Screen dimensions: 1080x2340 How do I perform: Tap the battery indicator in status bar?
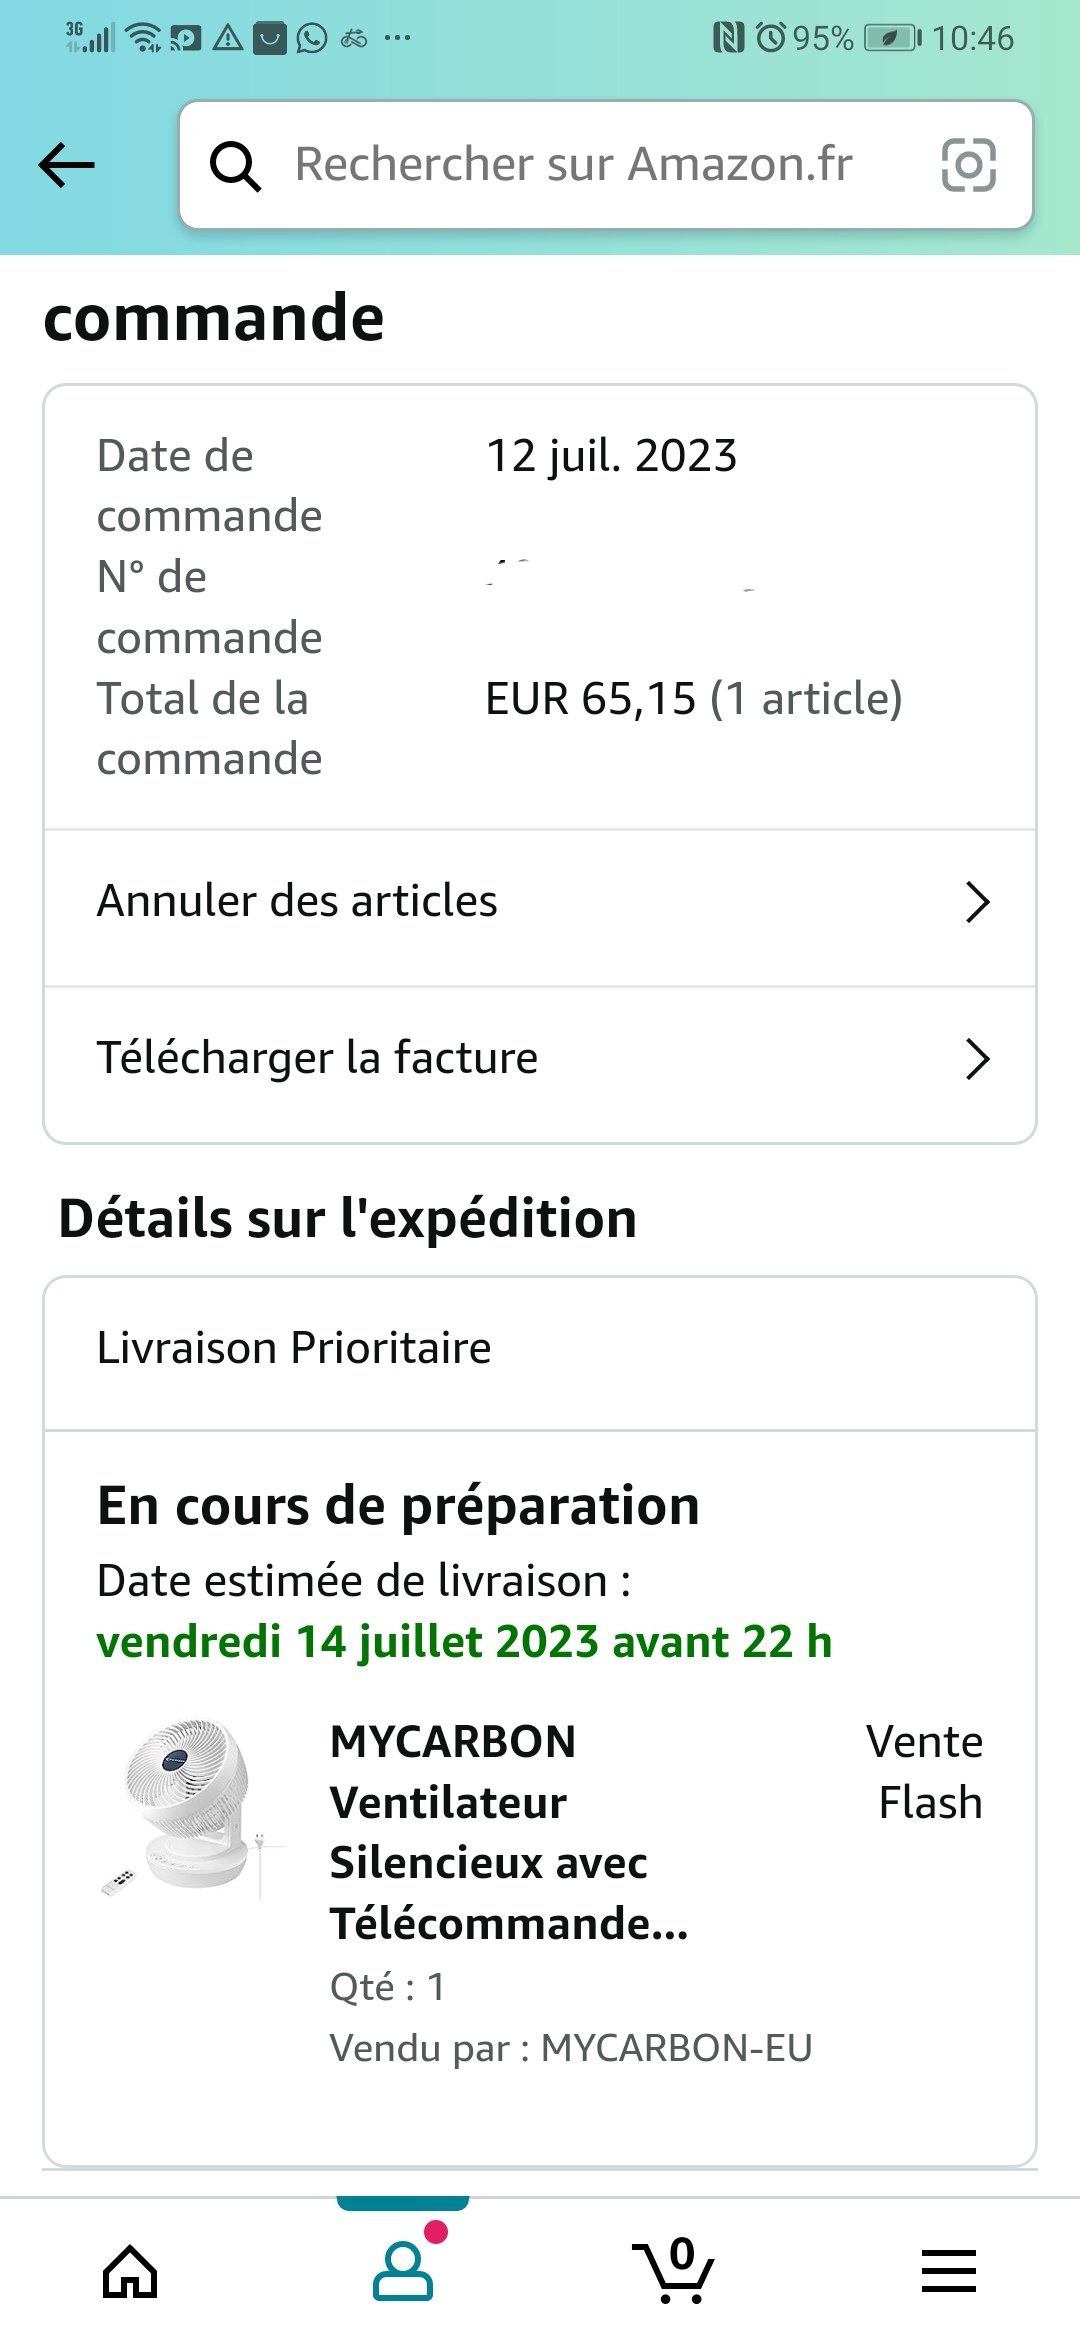click(x=892, y=39)
